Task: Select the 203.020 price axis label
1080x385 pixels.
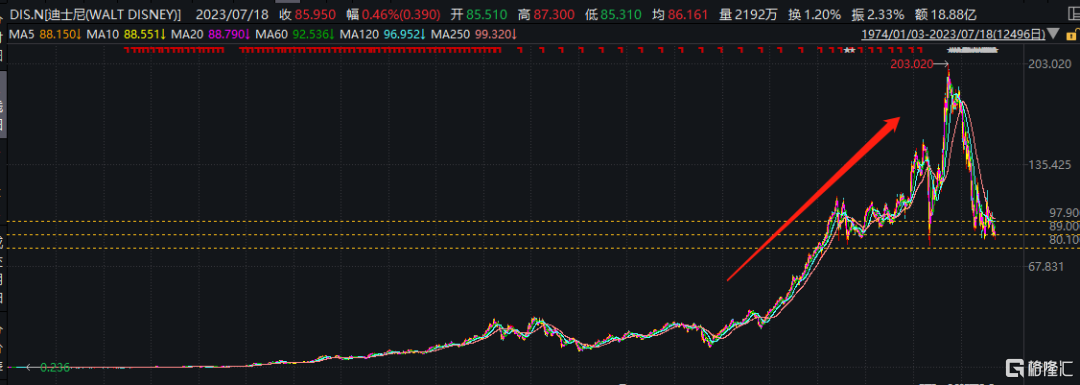Action: coord(1050,64)
